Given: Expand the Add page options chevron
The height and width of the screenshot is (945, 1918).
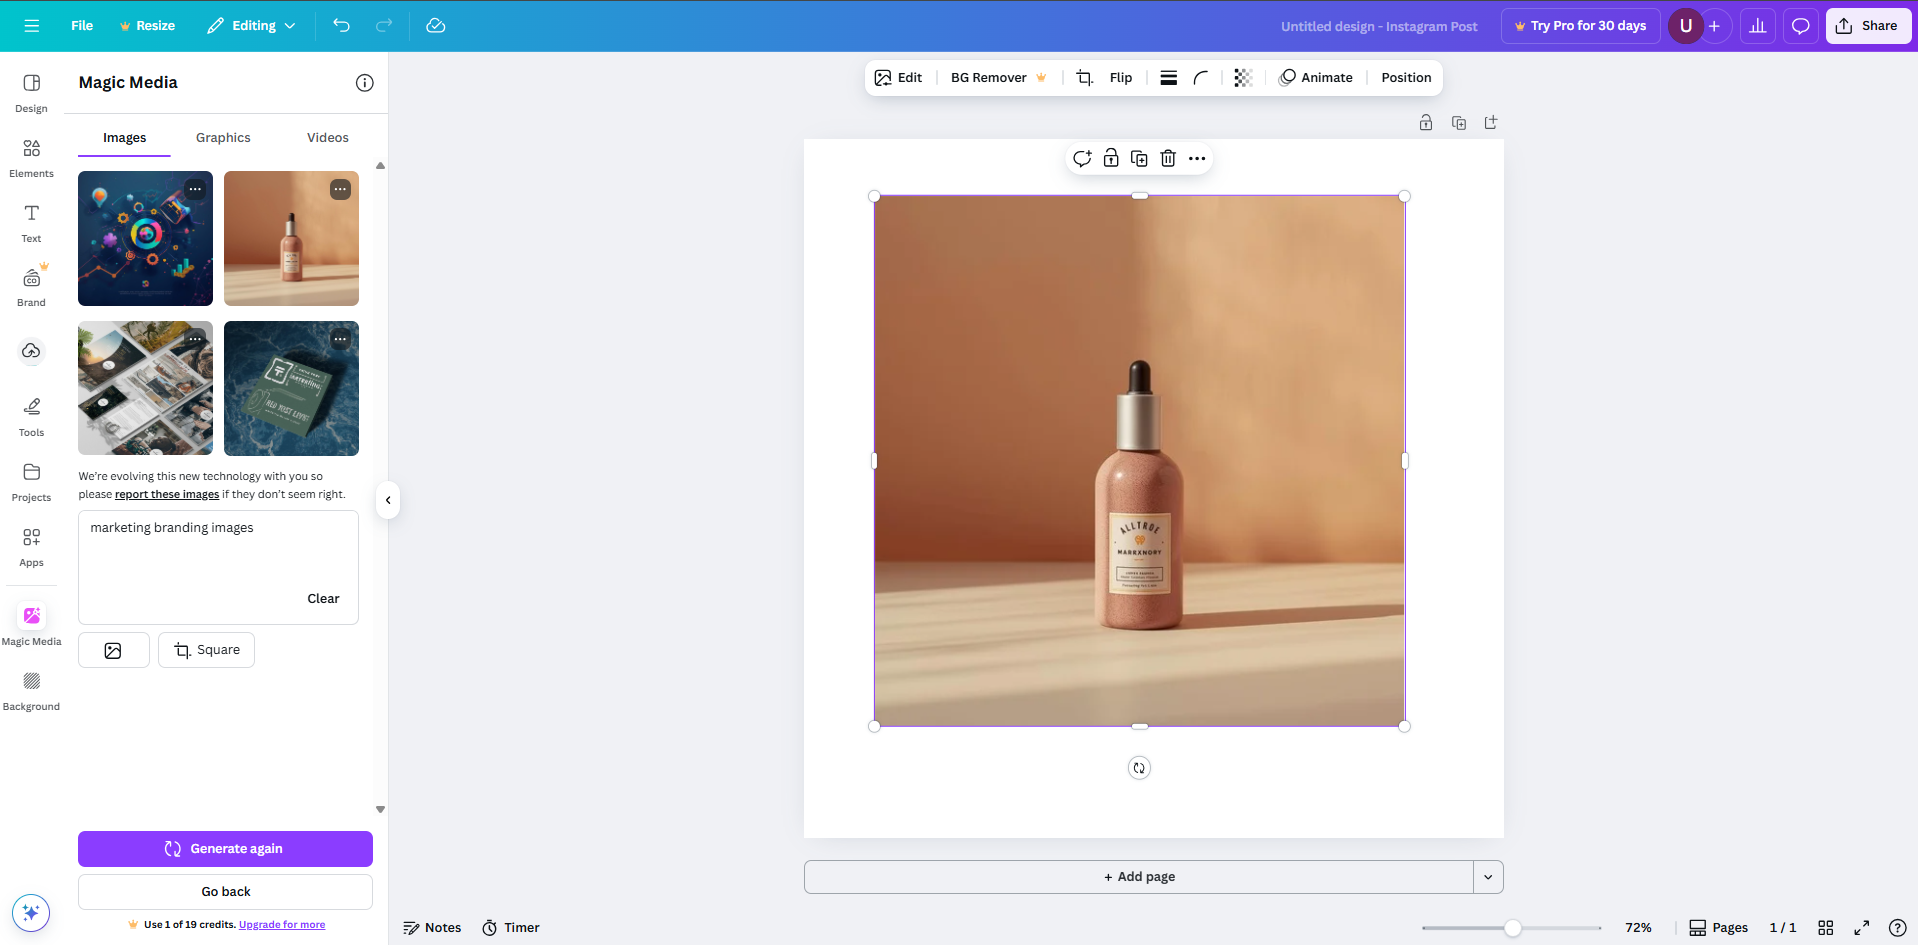Looking at the screenshot, I should pyautogui.click(x=1487, y=876).
